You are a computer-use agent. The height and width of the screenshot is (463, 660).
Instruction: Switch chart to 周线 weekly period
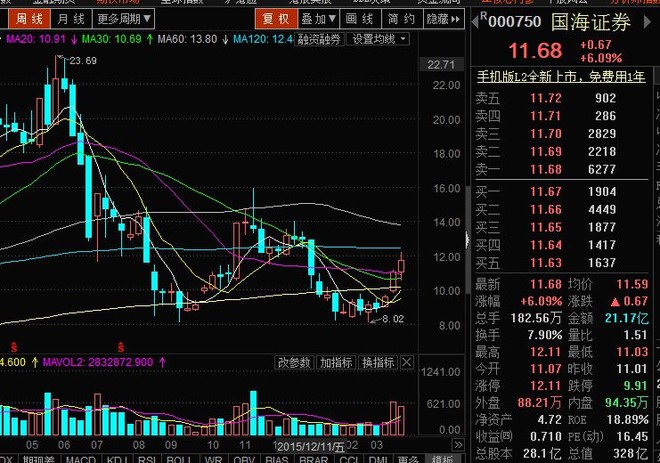(29, 19)
